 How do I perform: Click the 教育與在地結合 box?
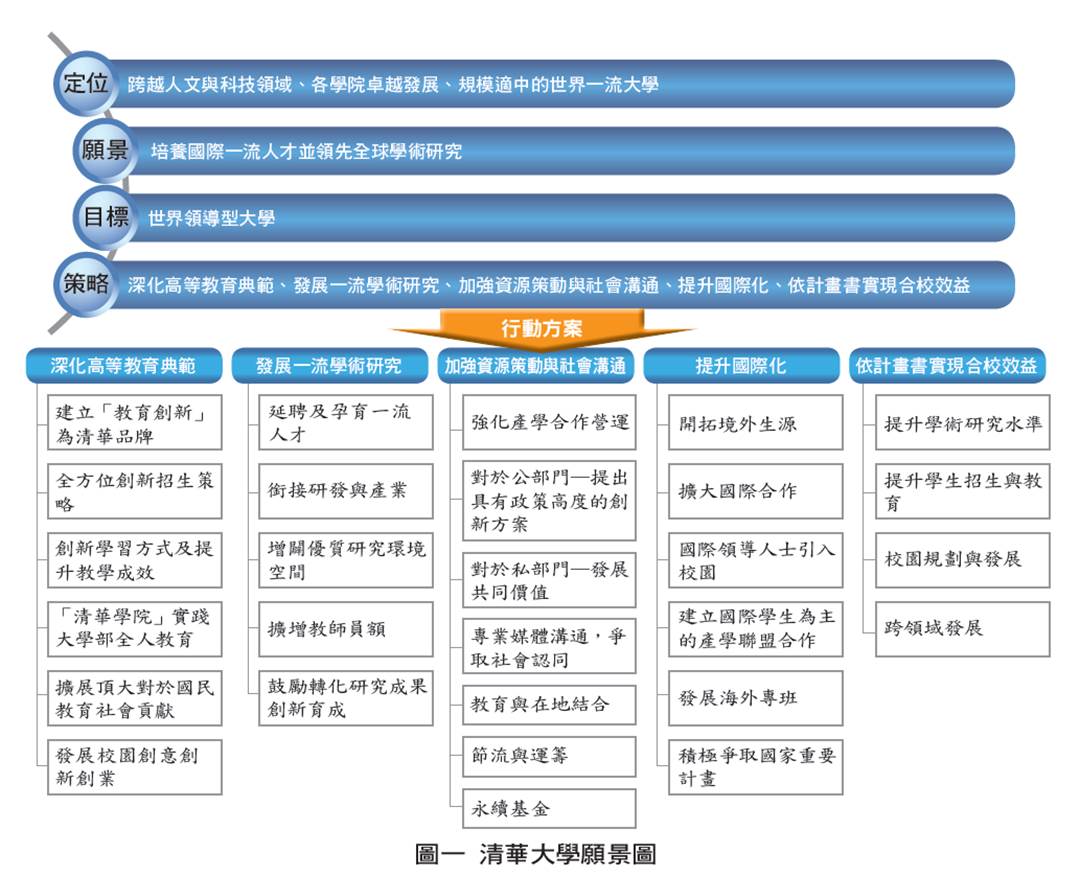point(549,704)
